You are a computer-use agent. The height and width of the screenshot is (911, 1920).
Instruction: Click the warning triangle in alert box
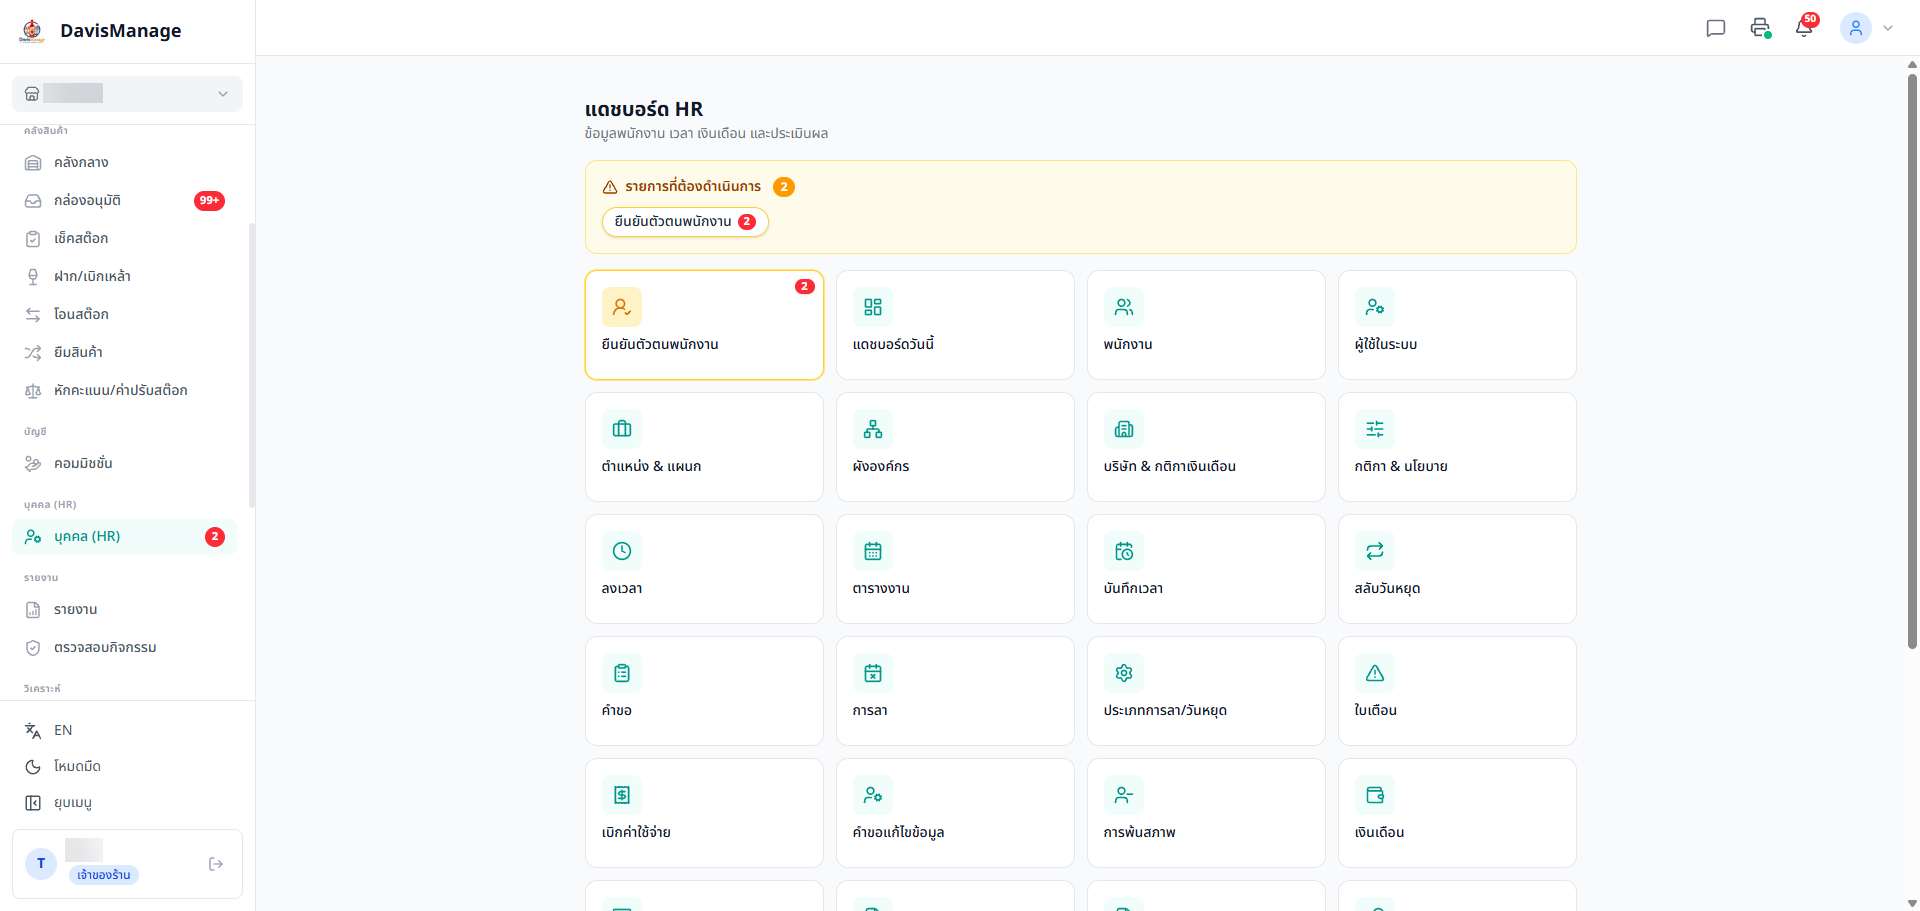click(610, 187)
